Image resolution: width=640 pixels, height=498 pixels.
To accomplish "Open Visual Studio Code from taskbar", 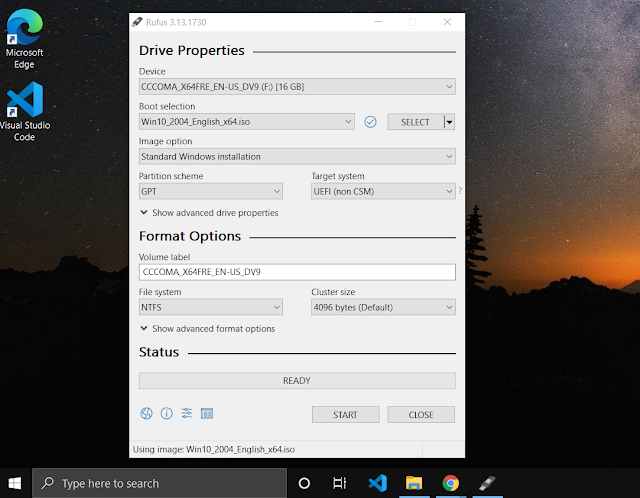I will click(378, 483).
